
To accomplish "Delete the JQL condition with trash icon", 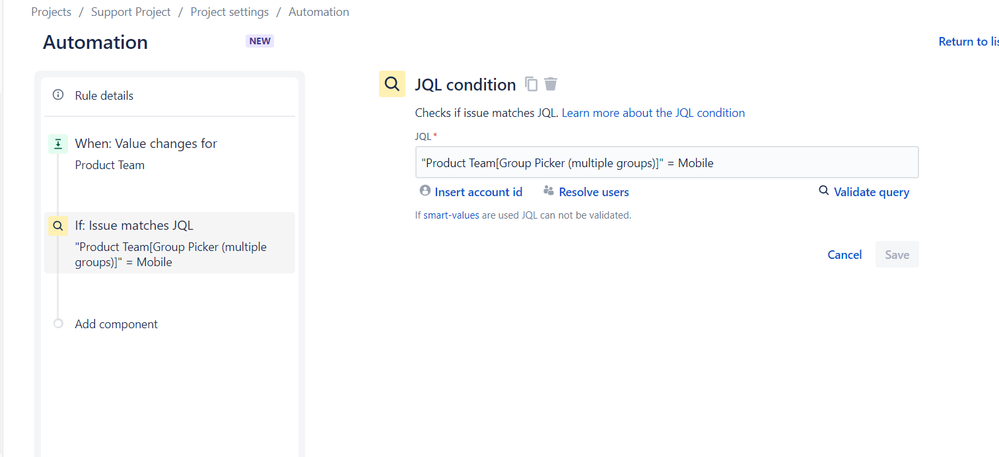I will click(551, 84).
